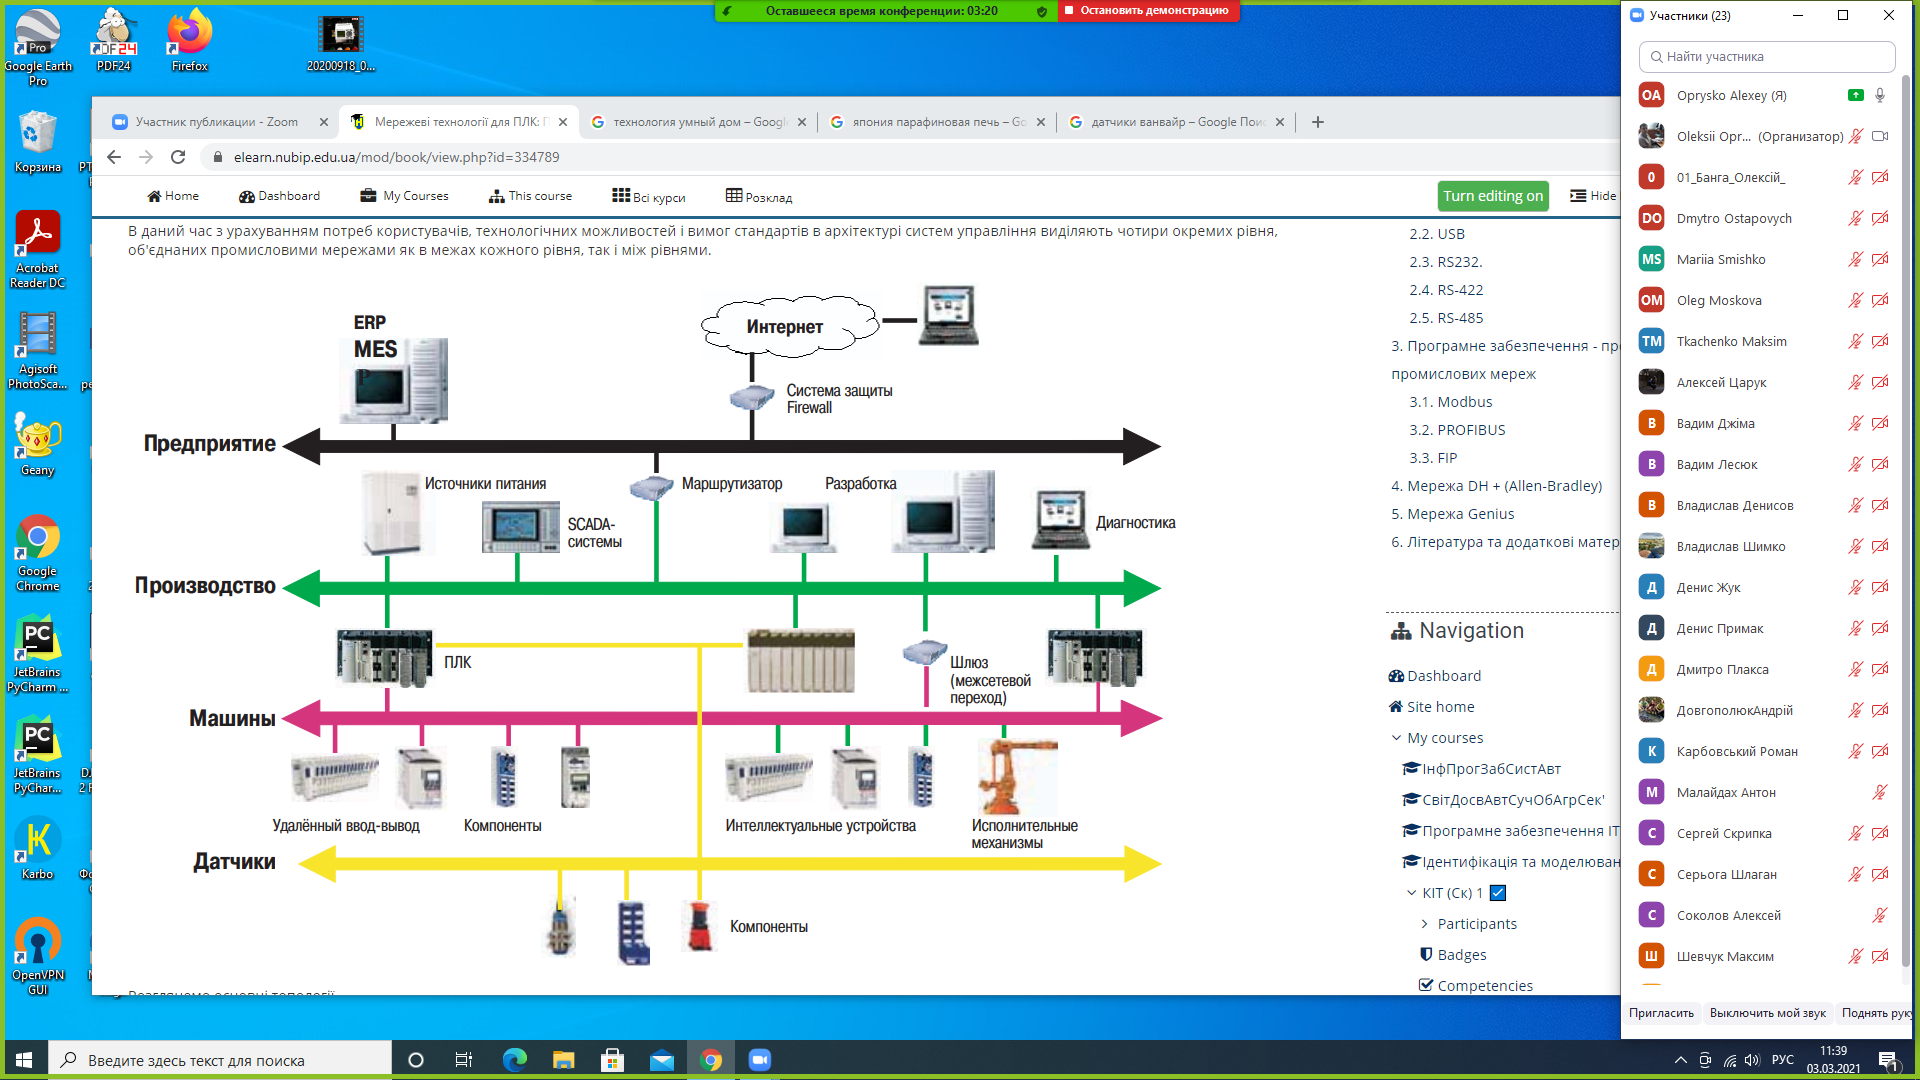
Task: Open Karbo desktop shortcut
Action: tap(38, 849)
